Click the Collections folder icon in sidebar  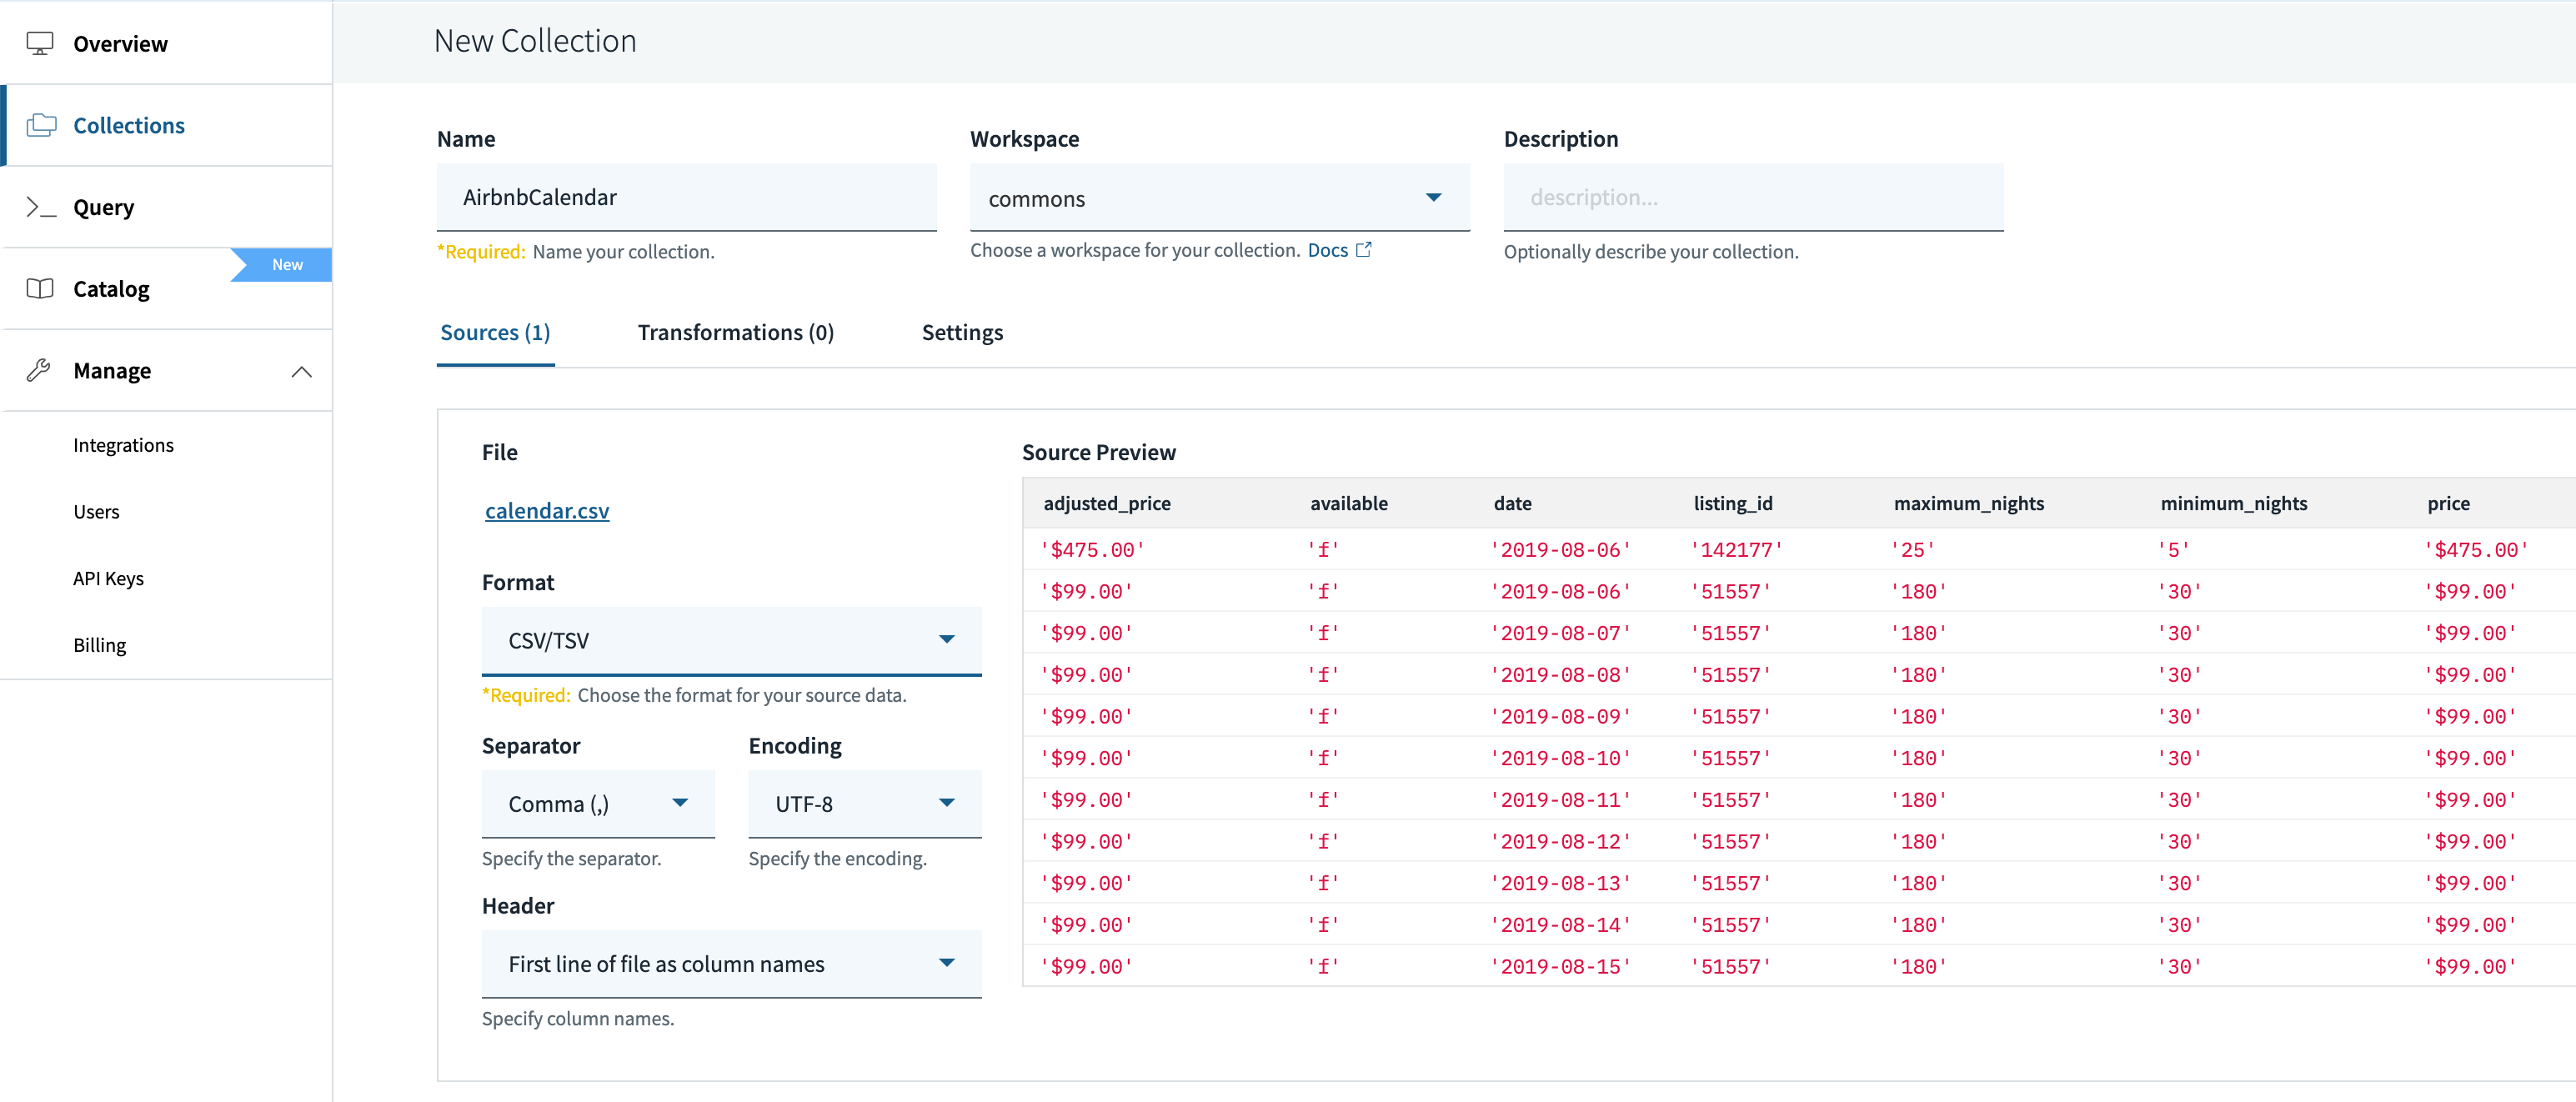41,125
